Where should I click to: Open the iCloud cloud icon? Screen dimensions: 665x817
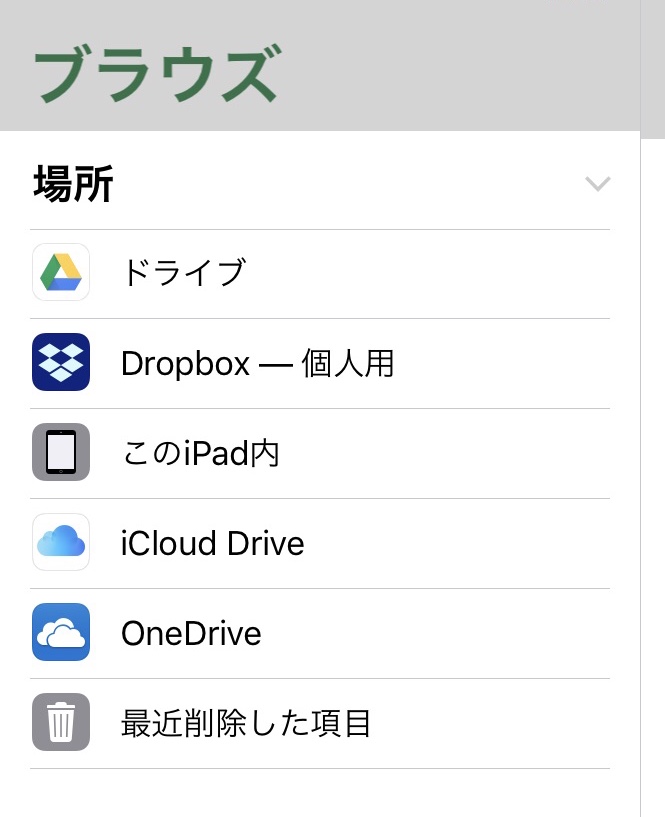point(61,542)
